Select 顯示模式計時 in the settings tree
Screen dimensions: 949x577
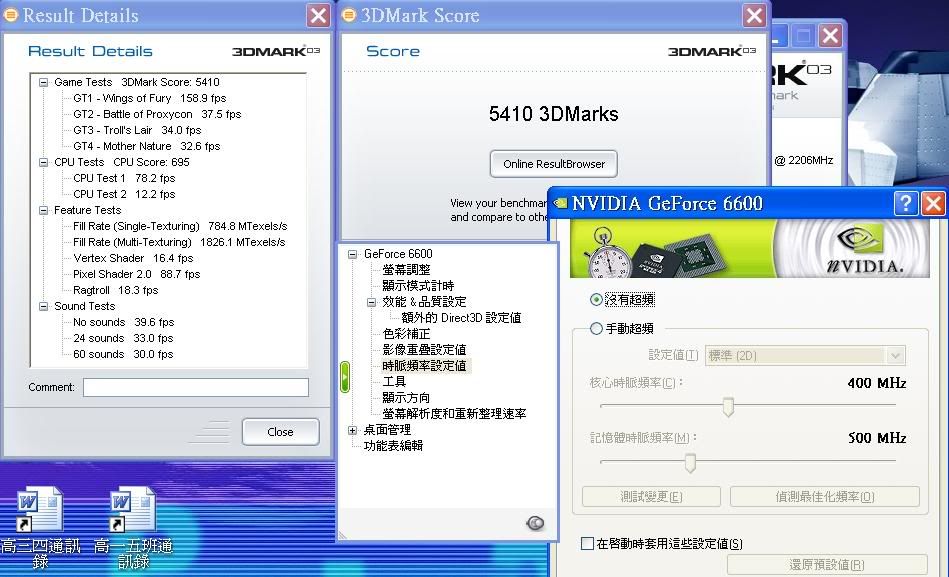point(418,285)
